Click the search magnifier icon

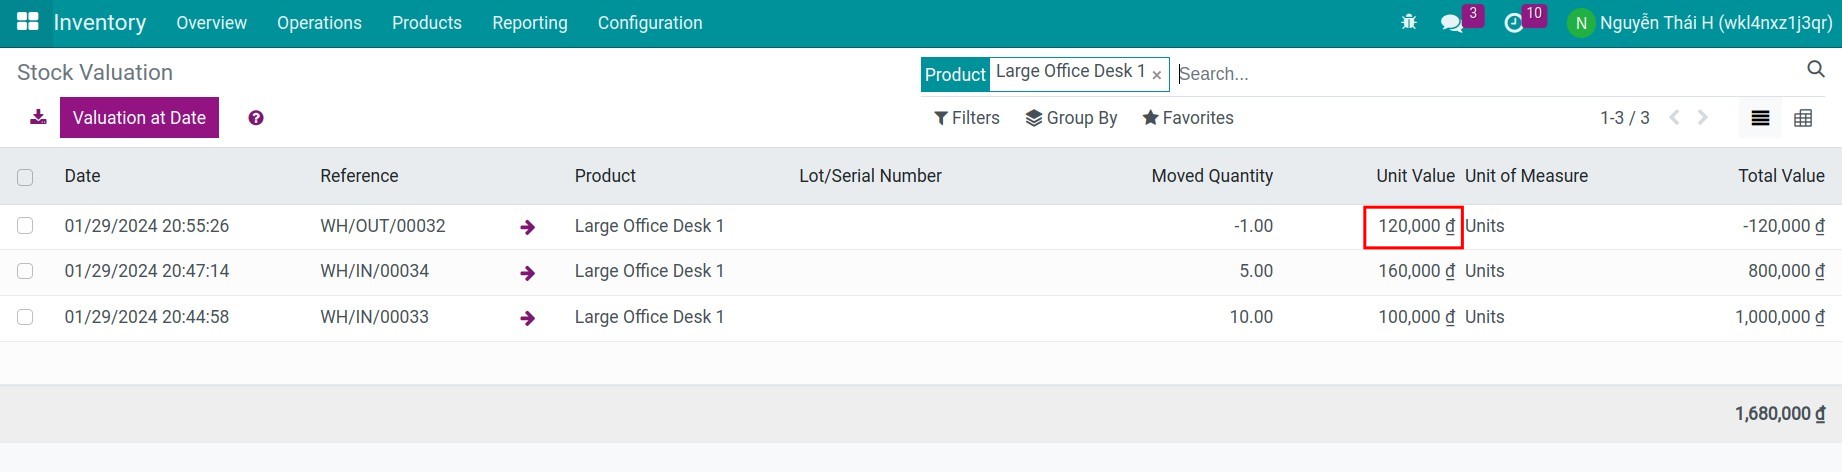[x=1816, y=69]
